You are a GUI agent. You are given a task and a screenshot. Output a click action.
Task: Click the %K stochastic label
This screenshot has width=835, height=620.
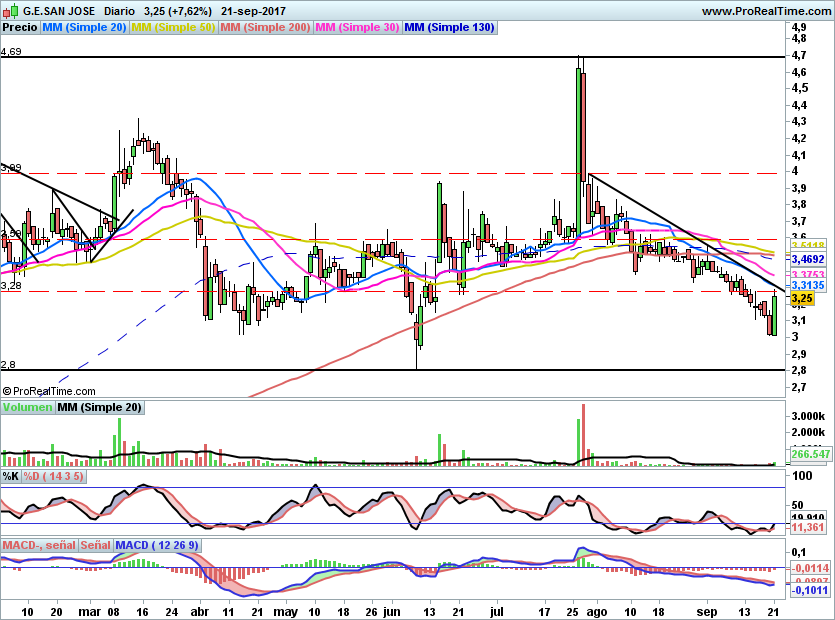[11, 477]
